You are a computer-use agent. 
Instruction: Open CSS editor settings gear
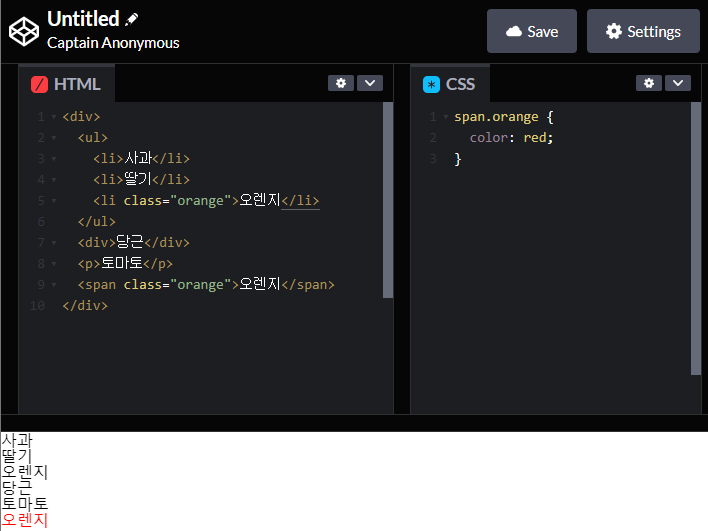pos(649,83)
